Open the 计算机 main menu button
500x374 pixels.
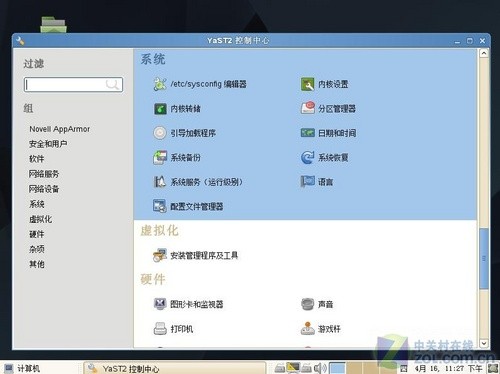22,368
